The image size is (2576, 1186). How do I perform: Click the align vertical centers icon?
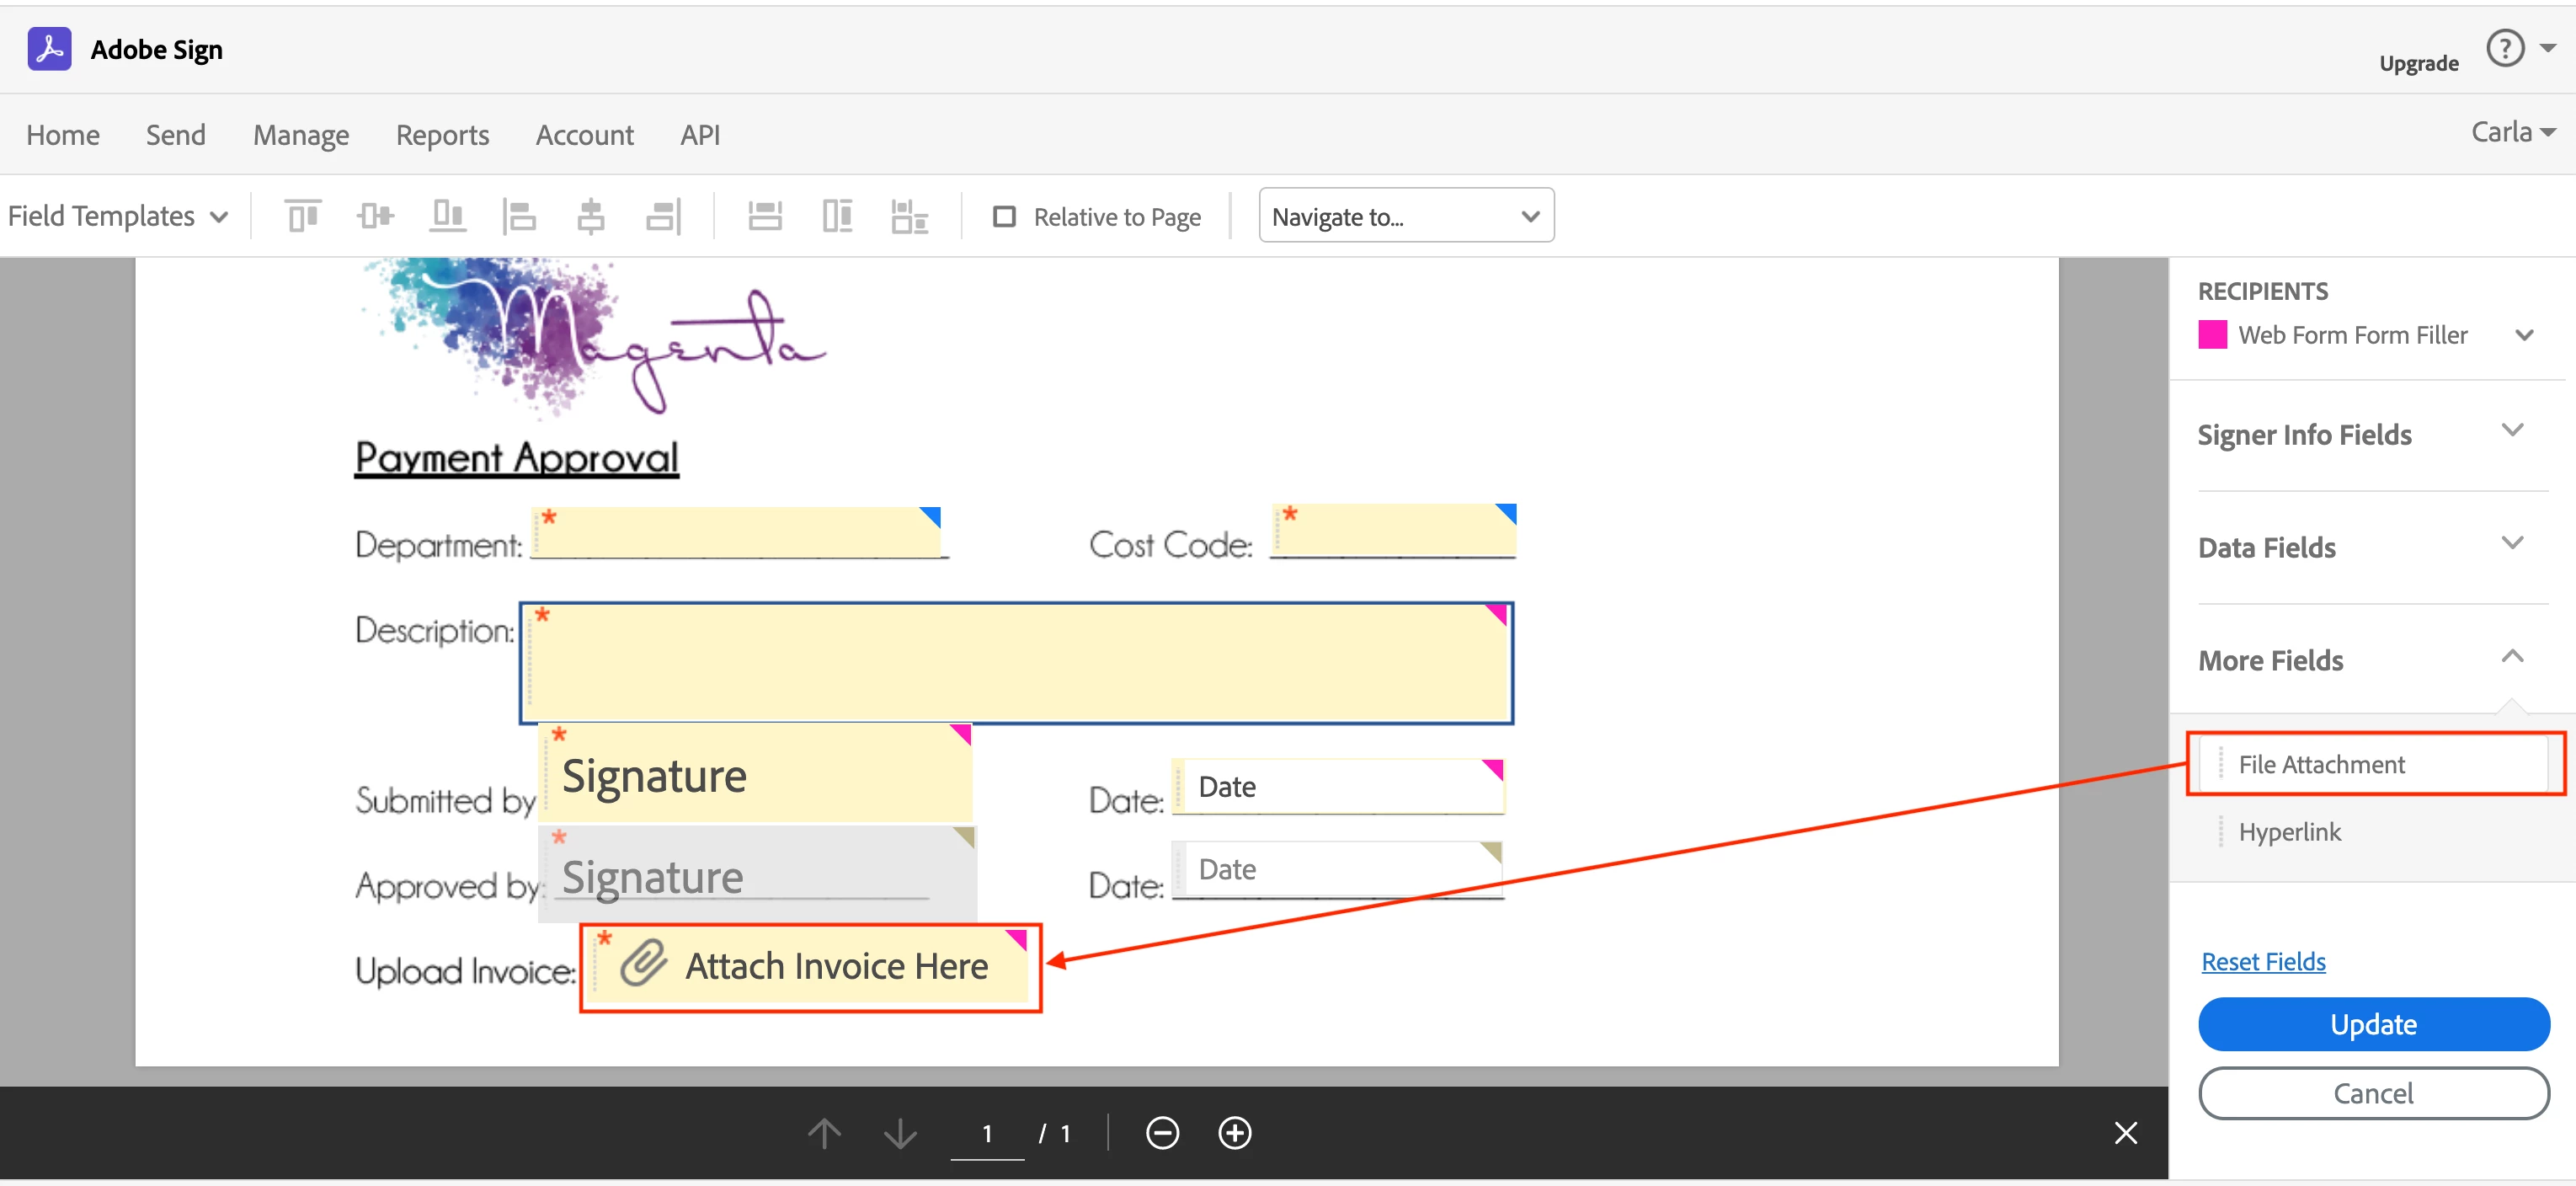pyautogui.click(x=375, y=216)
